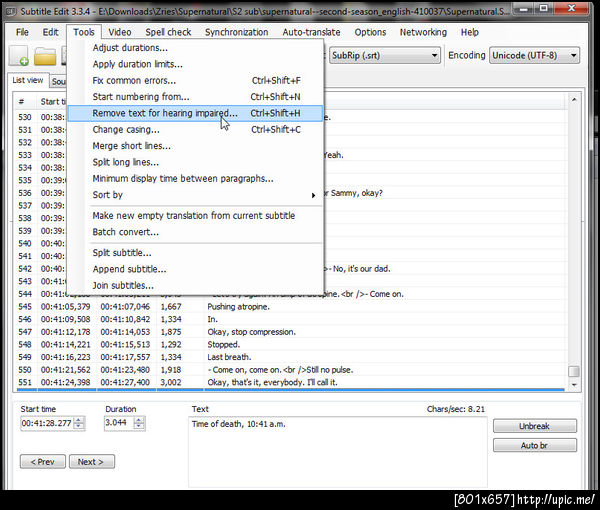This screenshot has height=510, width=600.
Task: Select row 549 Last breath.
Action: pyautogui.click(x=290, y=357)
